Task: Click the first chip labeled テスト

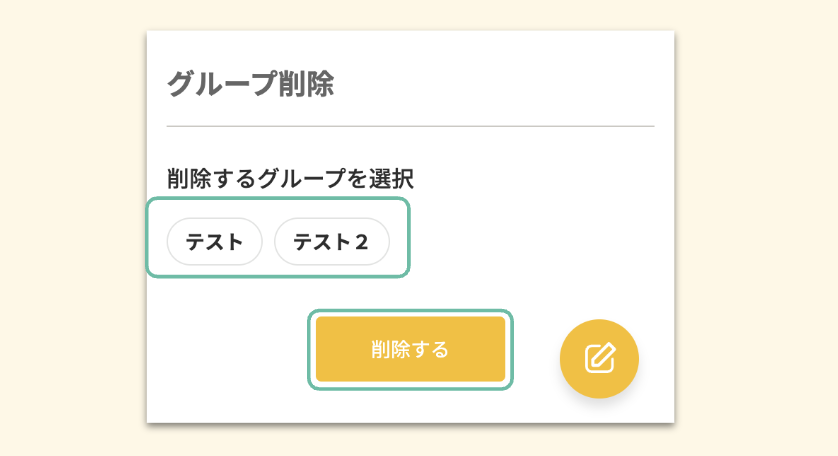Action: (x=214, y=242)
